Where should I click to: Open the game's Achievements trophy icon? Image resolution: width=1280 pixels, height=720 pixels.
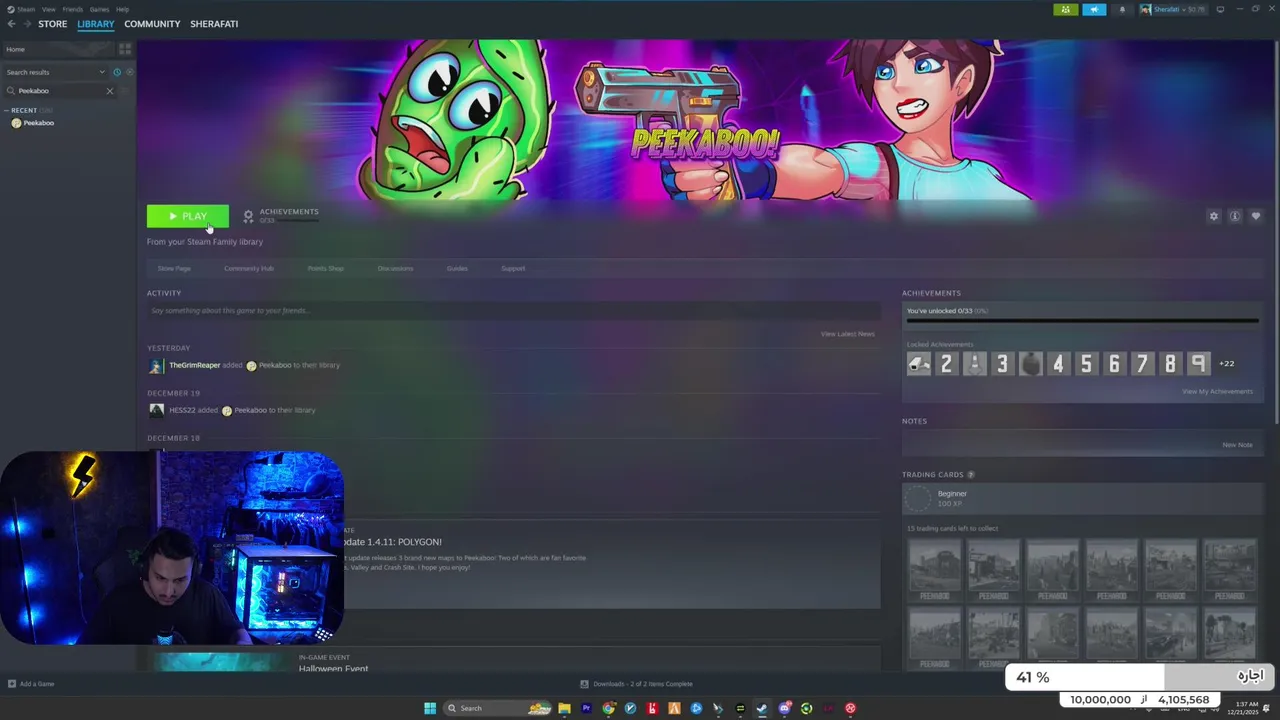click(x=249, y=216)
